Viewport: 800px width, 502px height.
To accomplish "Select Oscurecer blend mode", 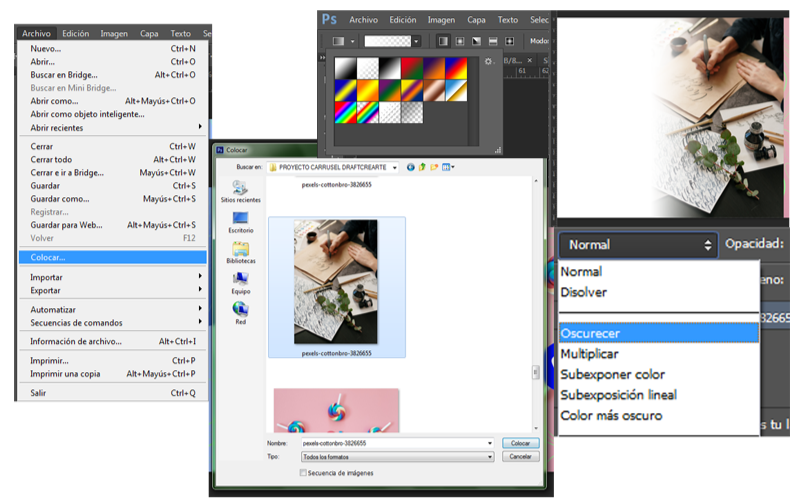I will [x=659, y=333].
